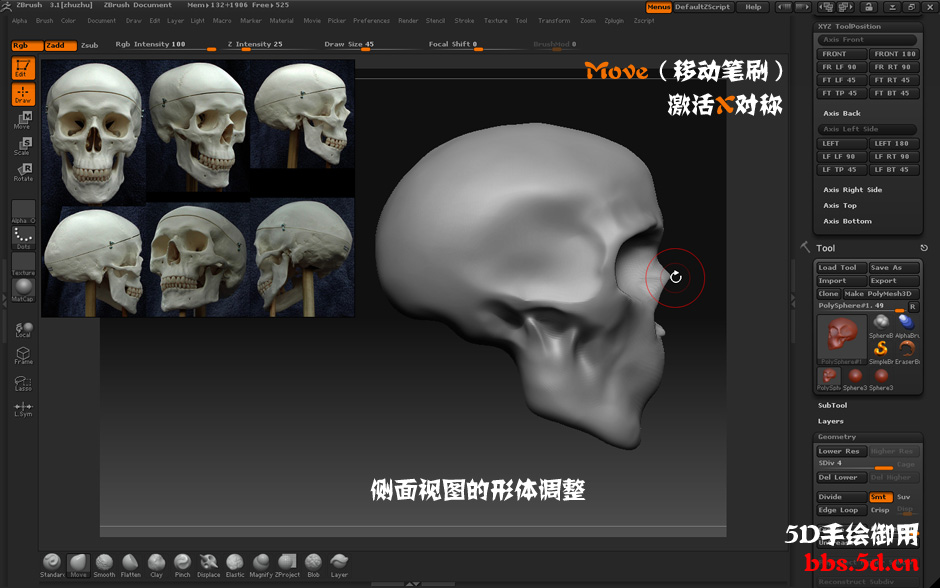Screen dimensions: 940x588
Task: Toggle Local transformations icon
Action: click(23, 330)
